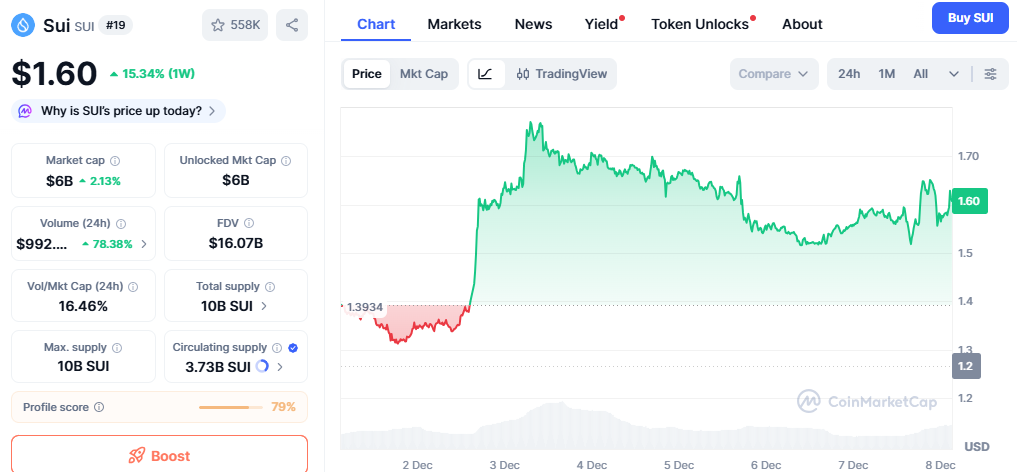Image resolution: width=1017 pixels, height=472 pixels.
Task: Select the 1M time range
Action: click(x=887, y=74)
